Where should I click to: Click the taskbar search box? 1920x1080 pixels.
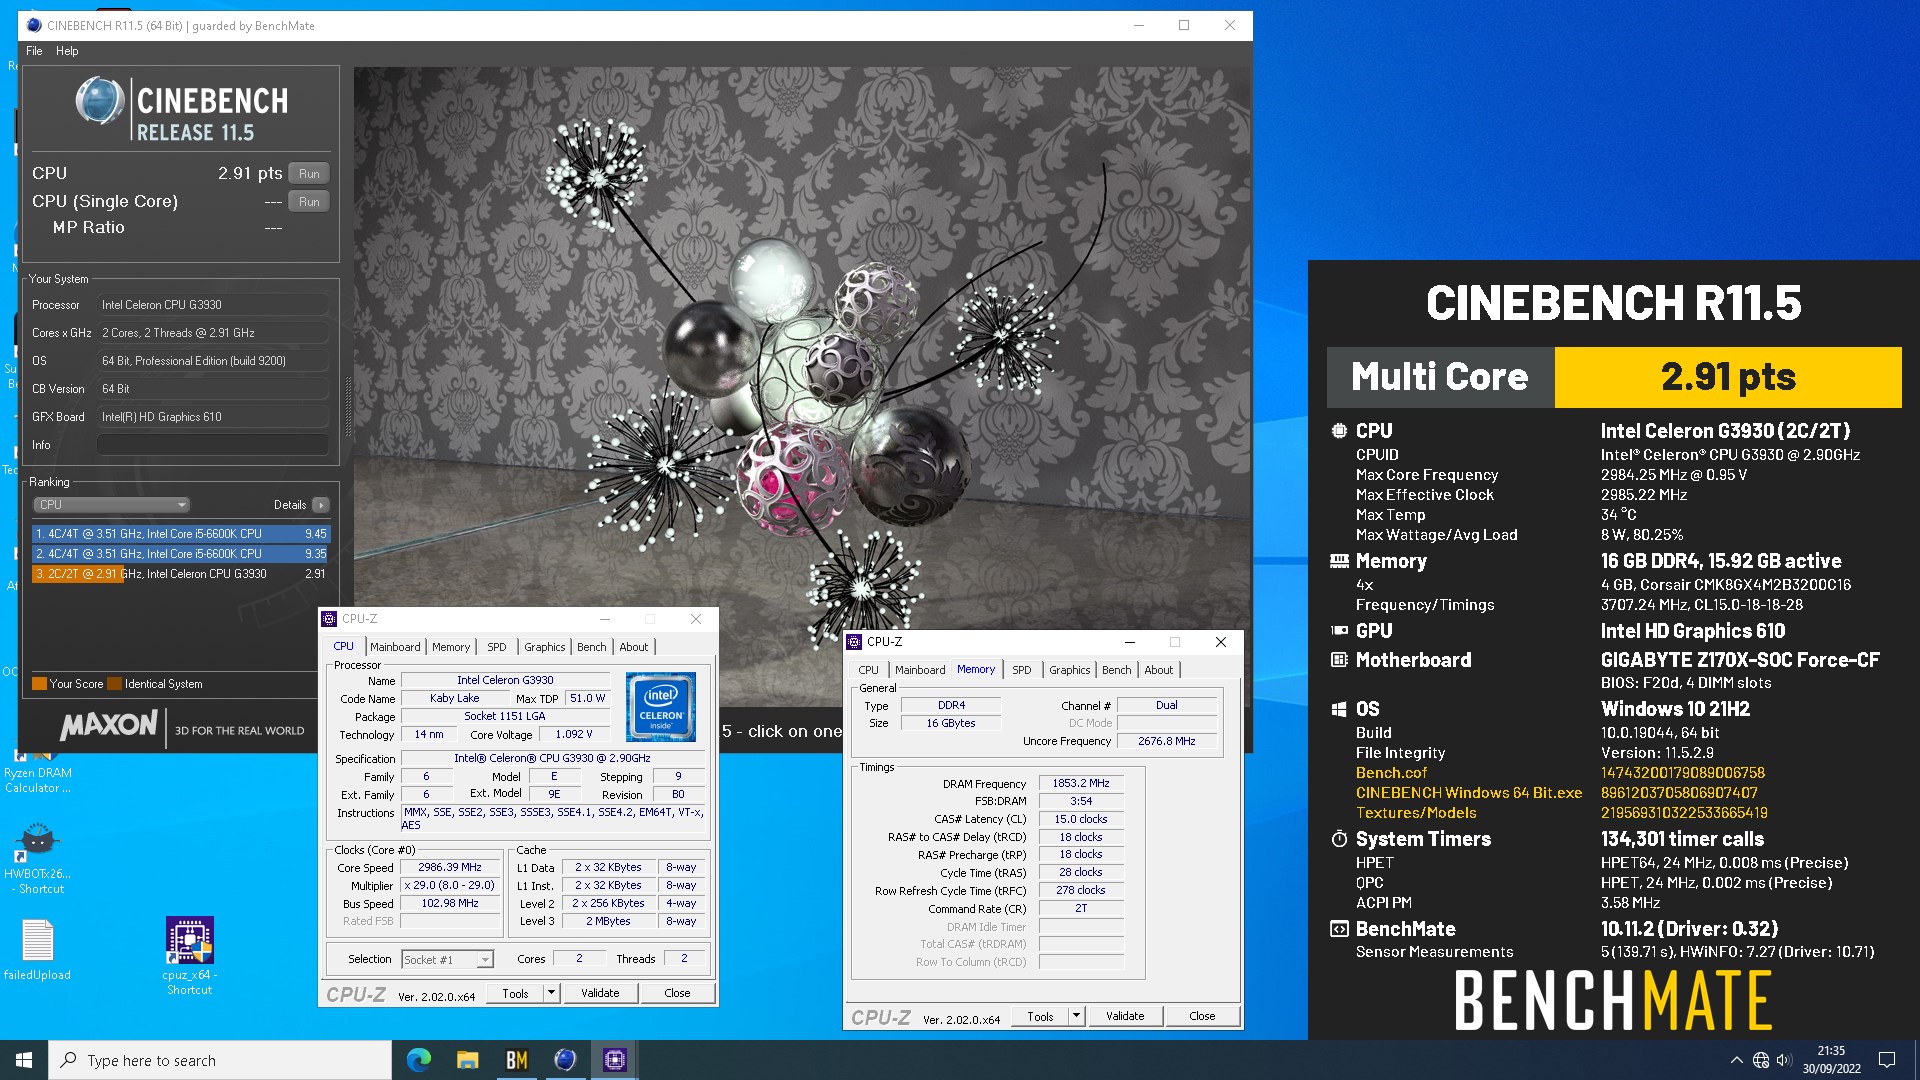[220, 1060]
